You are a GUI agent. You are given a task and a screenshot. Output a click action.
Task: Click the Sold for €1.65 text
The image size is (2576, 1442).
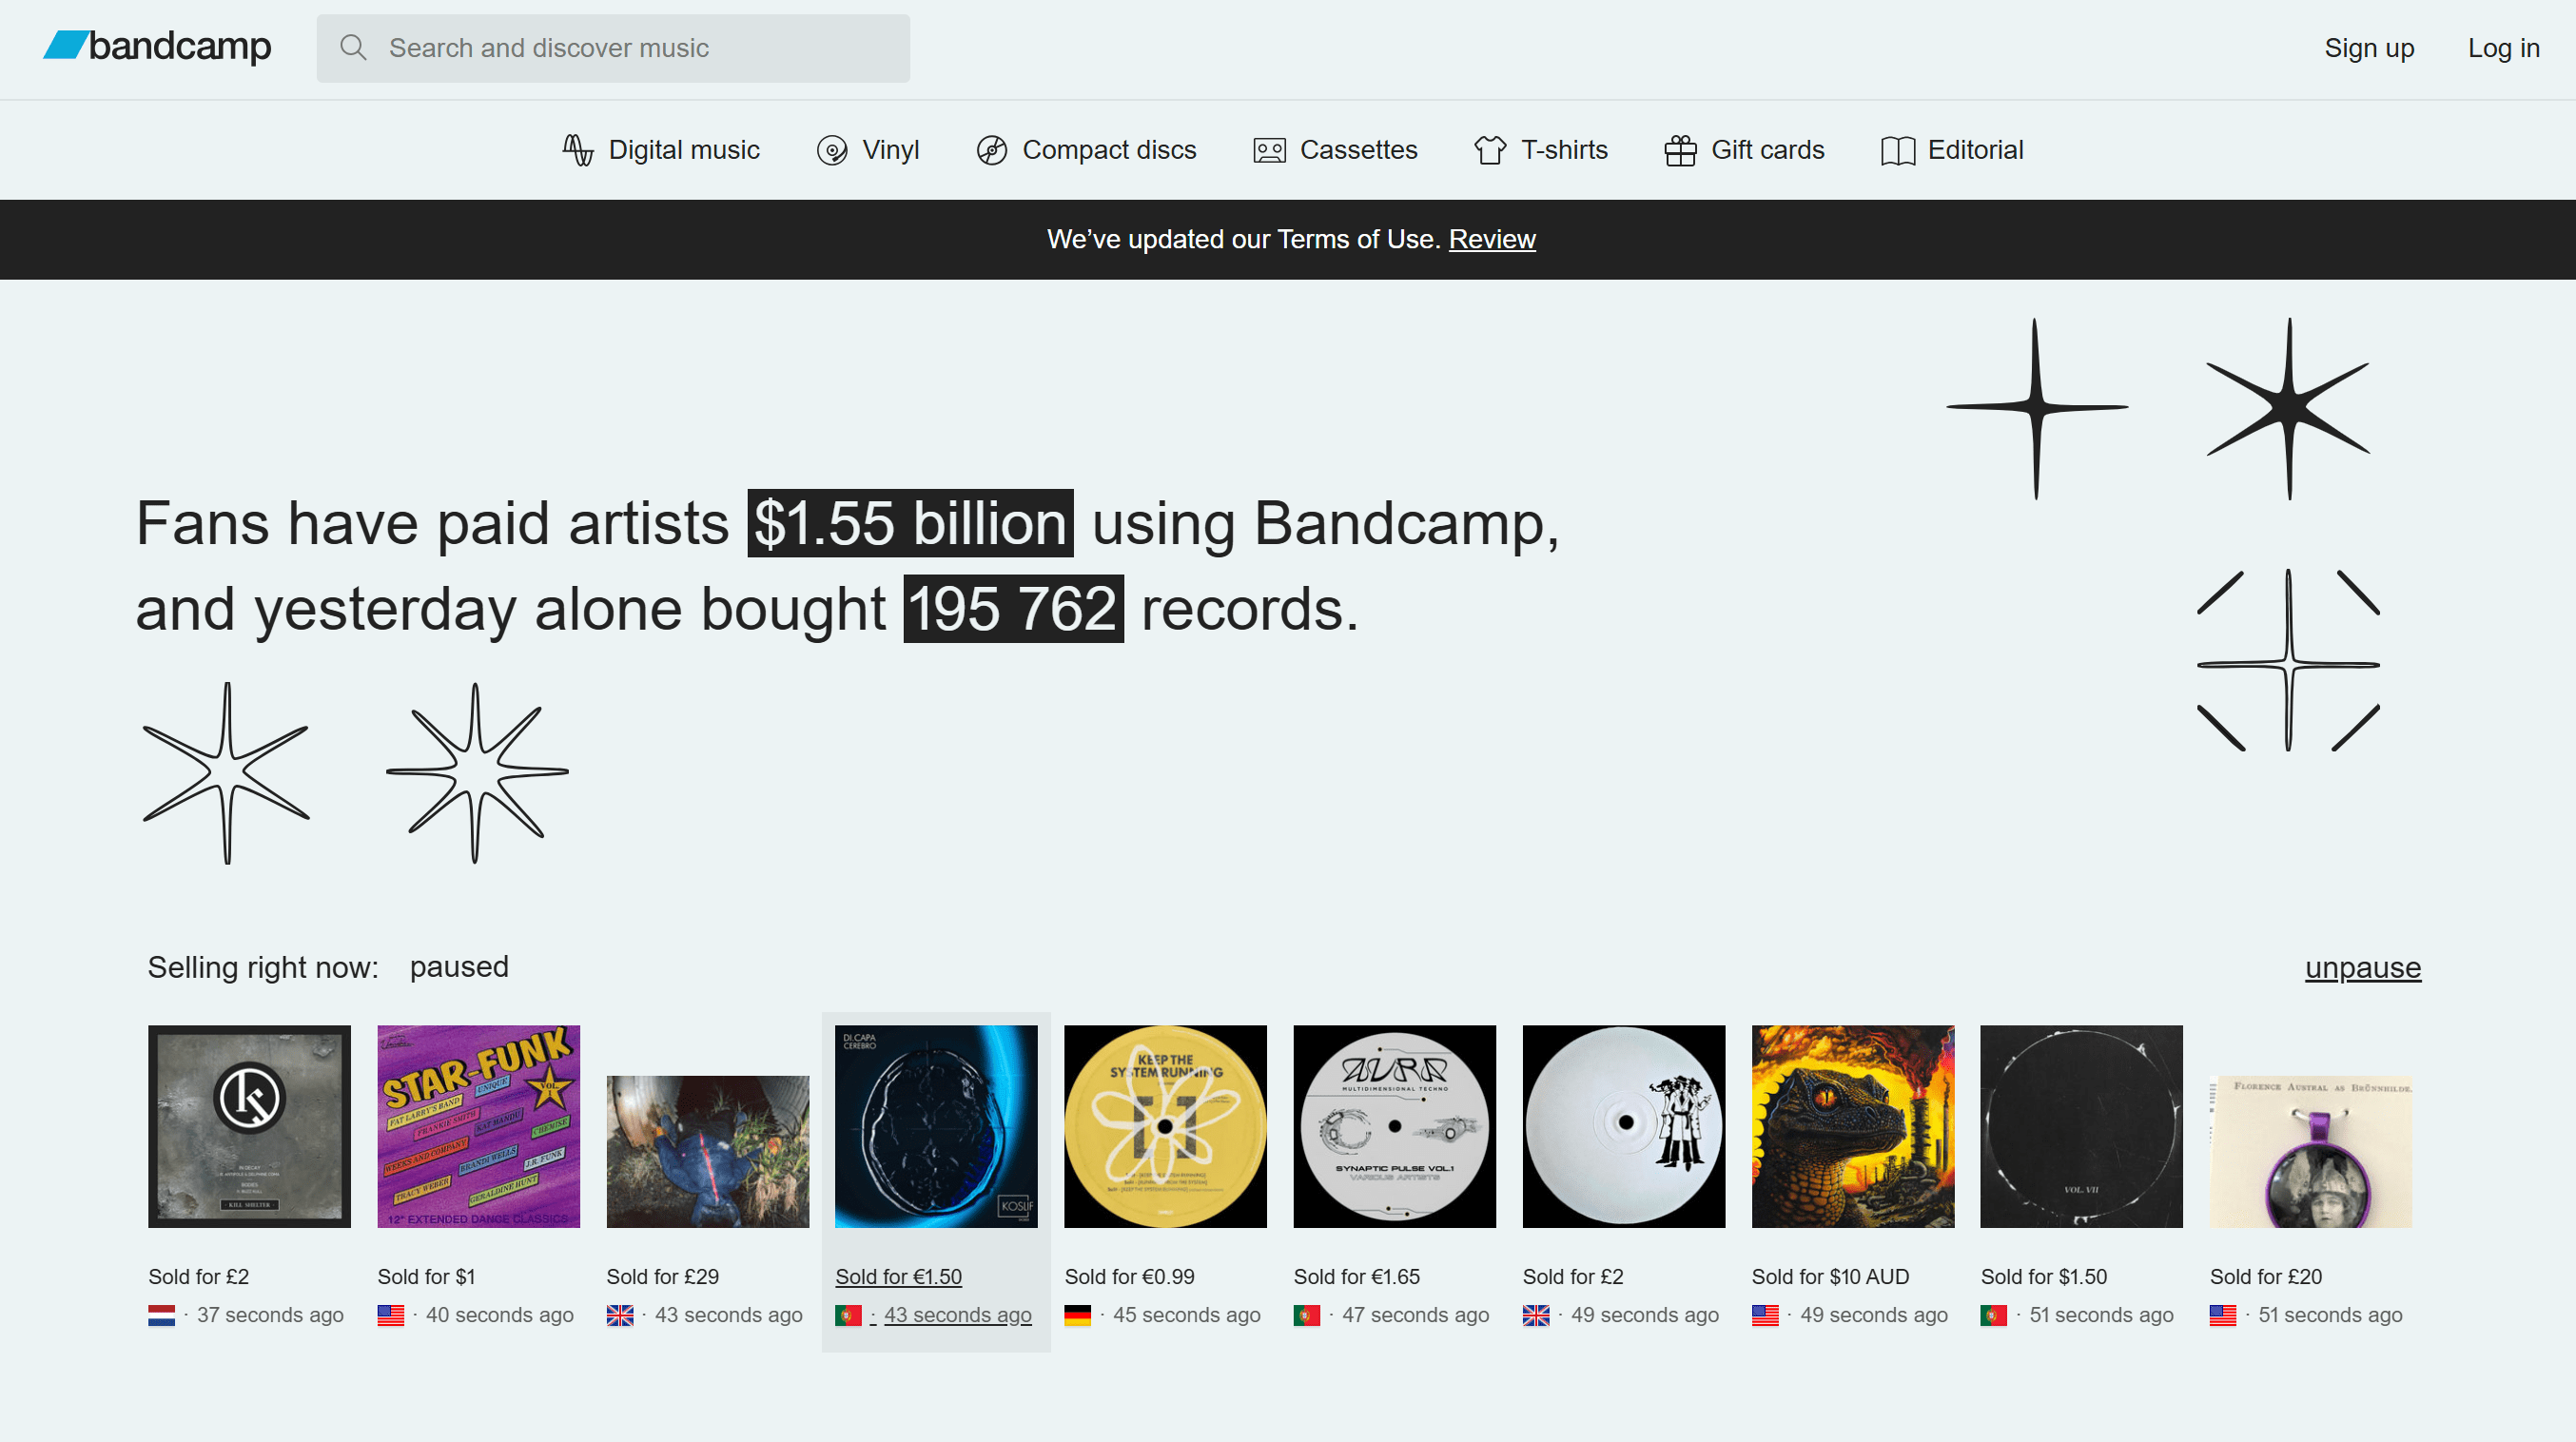click(x=1356, y=1276)
